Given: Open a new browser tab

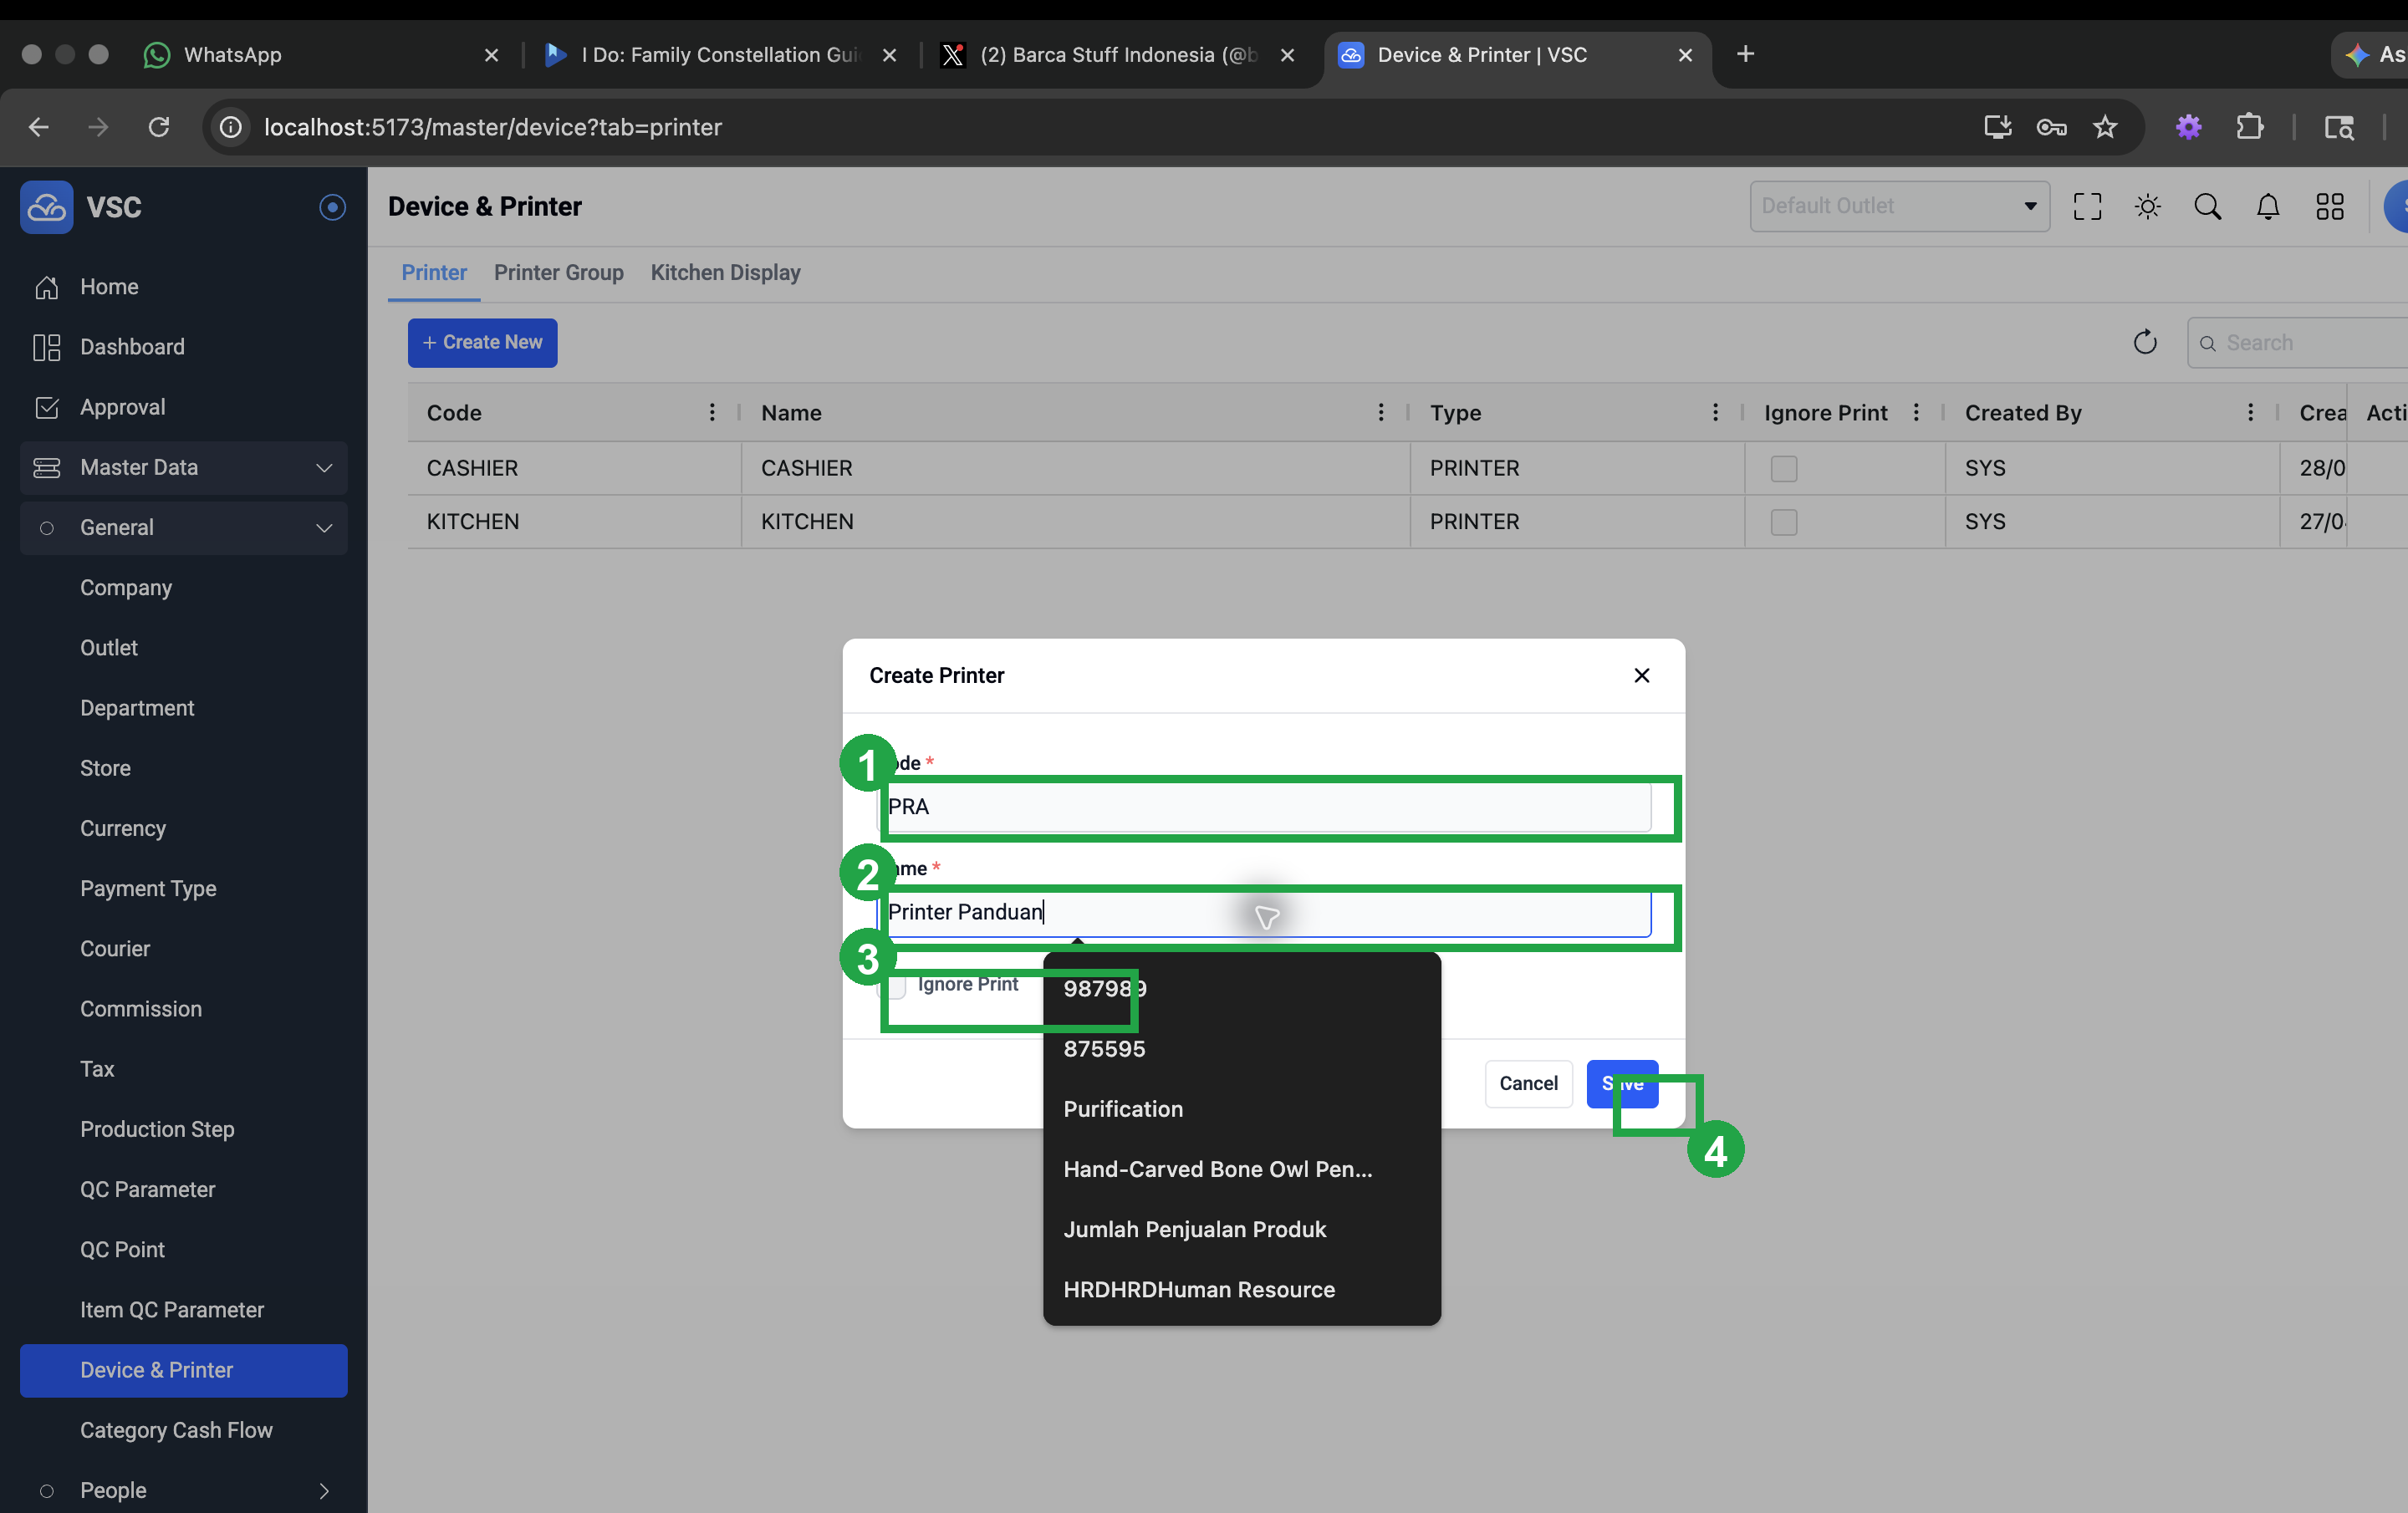Looking at the screenshot, I should (1745, 54).
